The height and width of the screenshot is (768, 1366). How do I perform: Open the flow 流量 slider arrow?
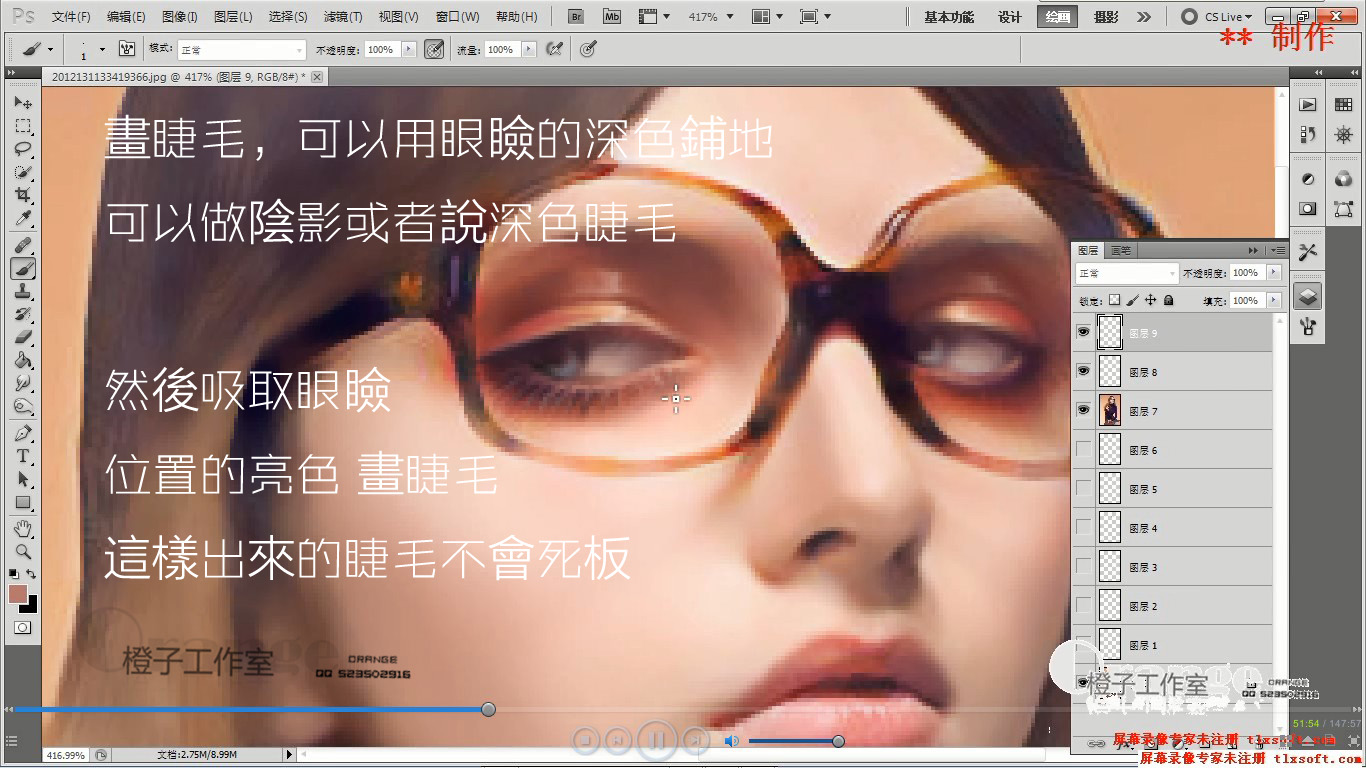529,49
